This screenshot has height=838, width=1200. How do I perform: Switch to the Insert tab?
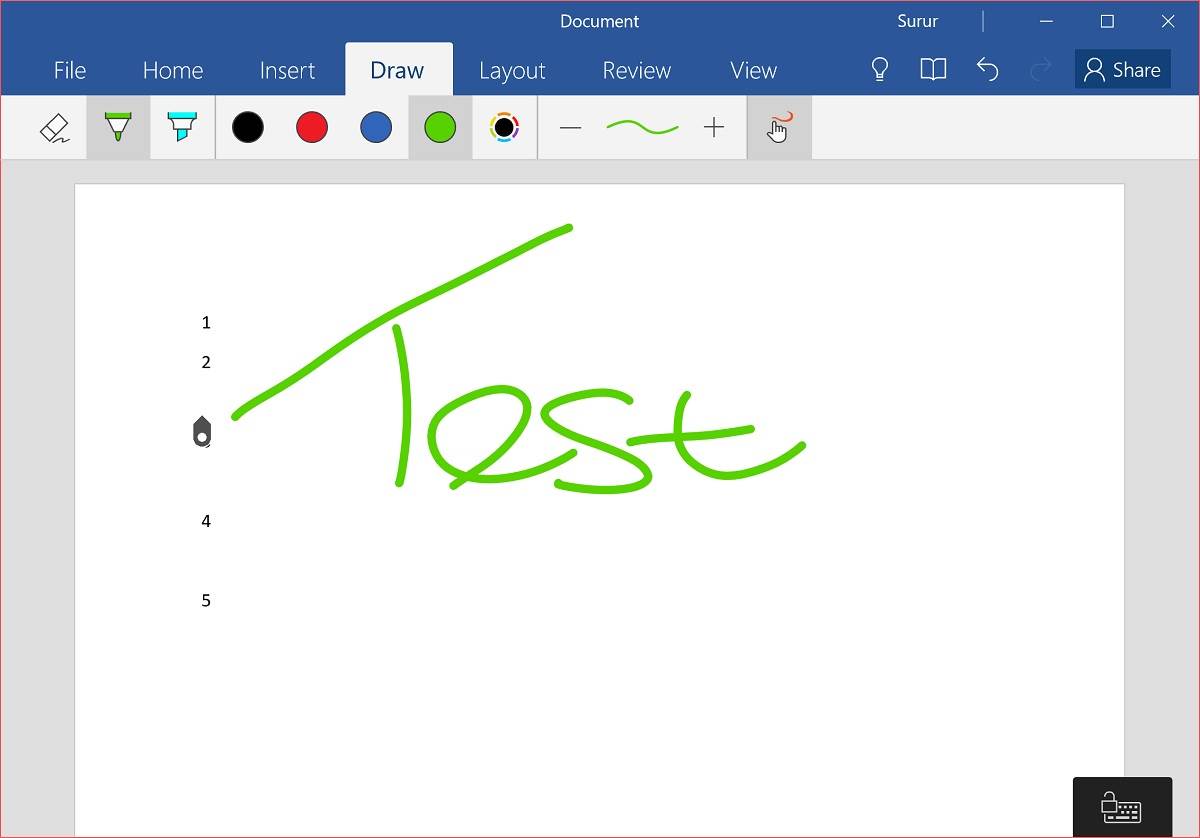coord(287,70)
